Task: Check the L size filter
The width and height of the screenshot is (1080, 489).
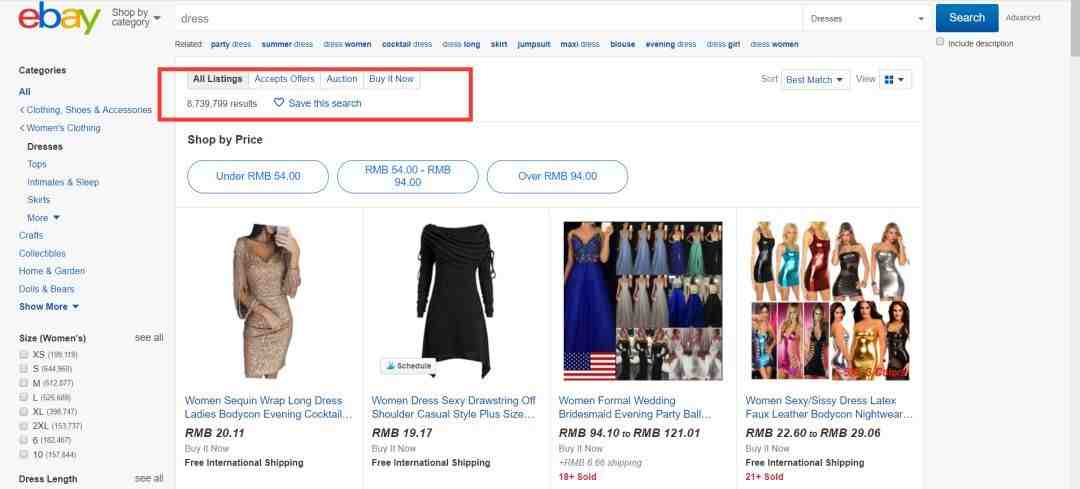Action: 23,397
